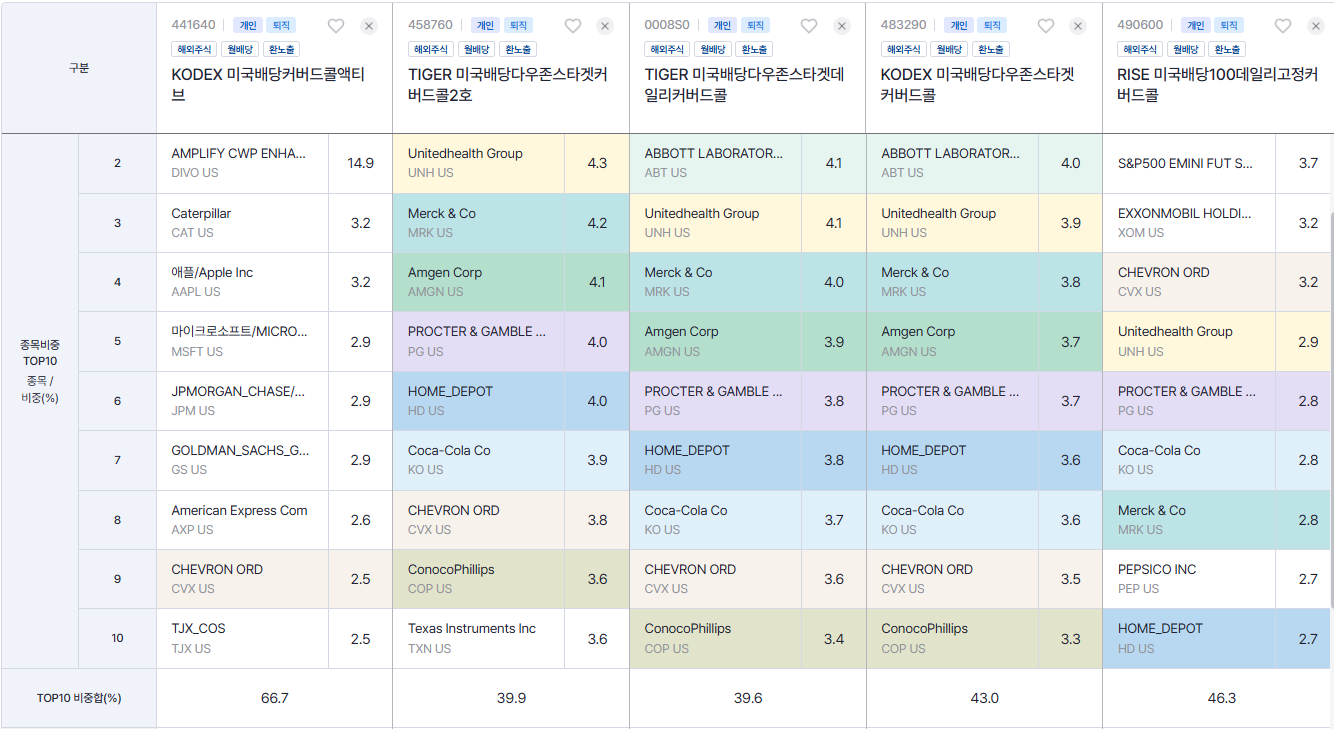Select the TOP10 비중합(%) row label
1334x729 pixels.
[x=79, y=698]
